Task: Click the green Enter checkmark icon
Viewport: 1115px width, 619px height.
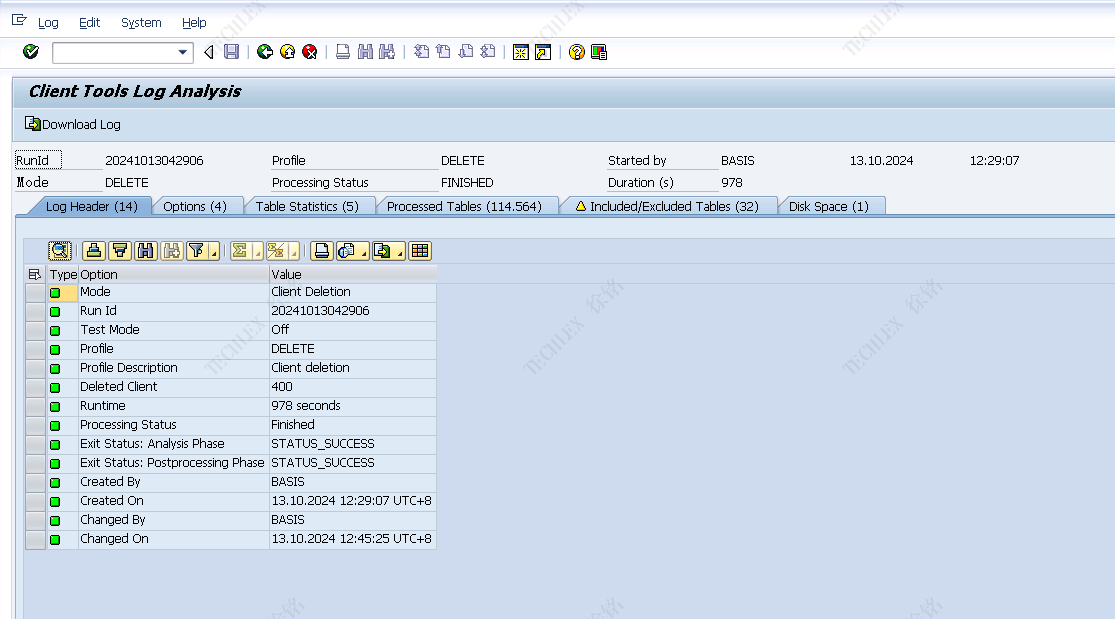Action: (x=31, y=52)
